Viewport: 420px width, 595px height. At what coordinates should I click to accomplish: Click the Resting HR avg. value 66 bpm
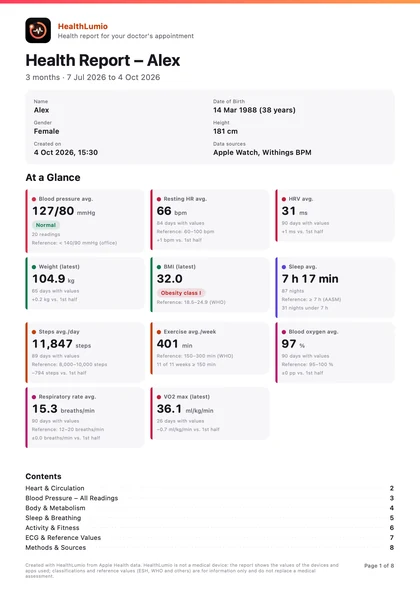(x=171, y=211)
